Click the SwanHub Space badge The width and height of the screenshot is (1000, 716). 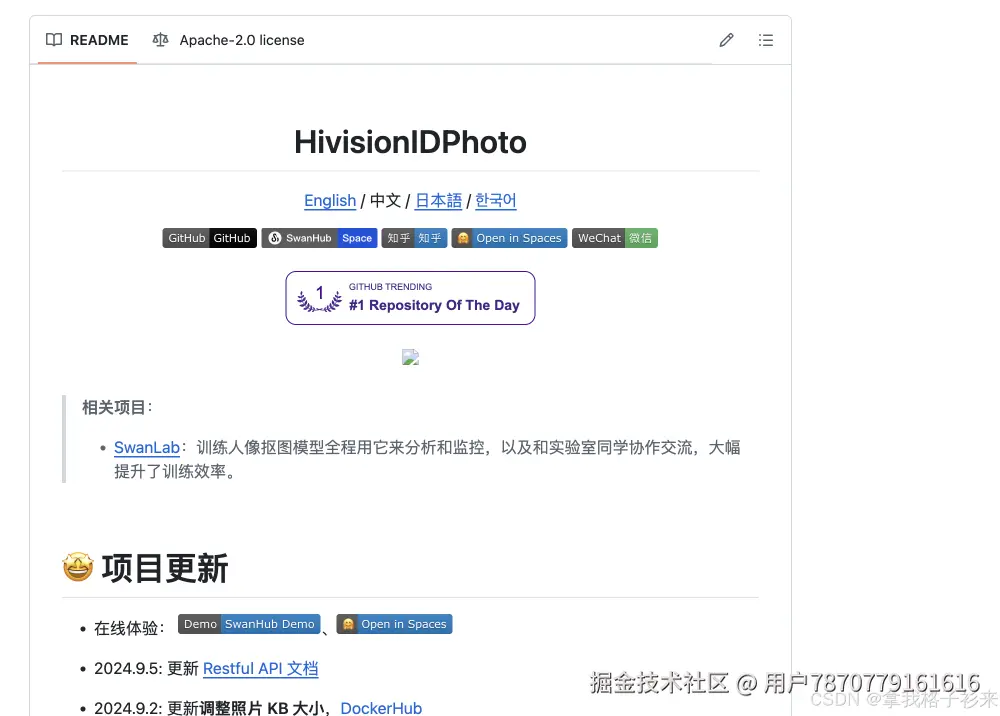click(320, 238)
